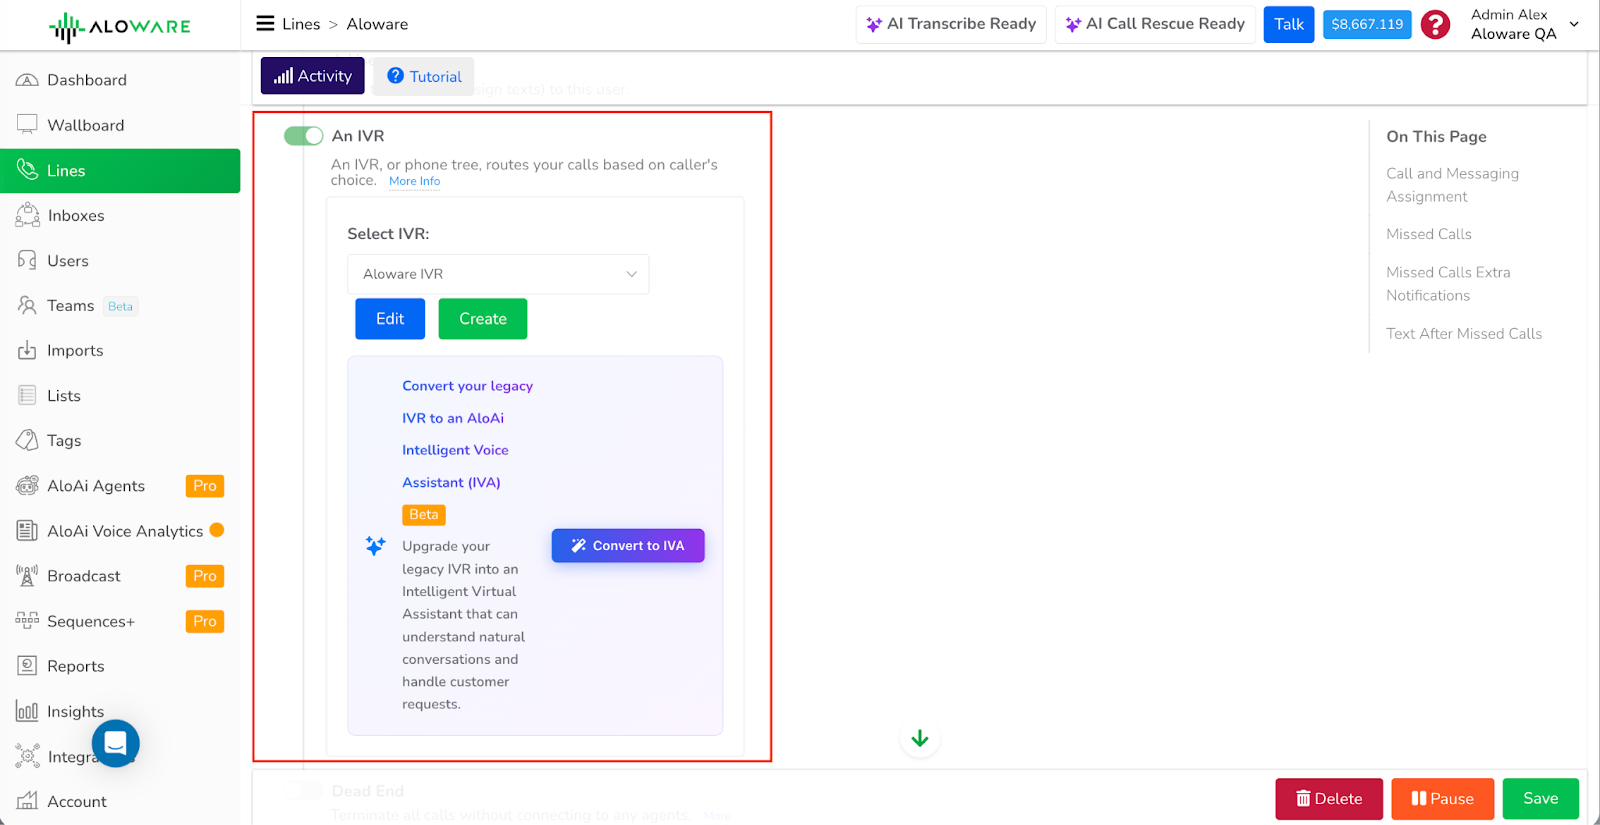This screenshot has width=1600, height=825.
Task: Open the AloAi Agents robot icon
Action: pyautogui.click(x=27, y=486)
